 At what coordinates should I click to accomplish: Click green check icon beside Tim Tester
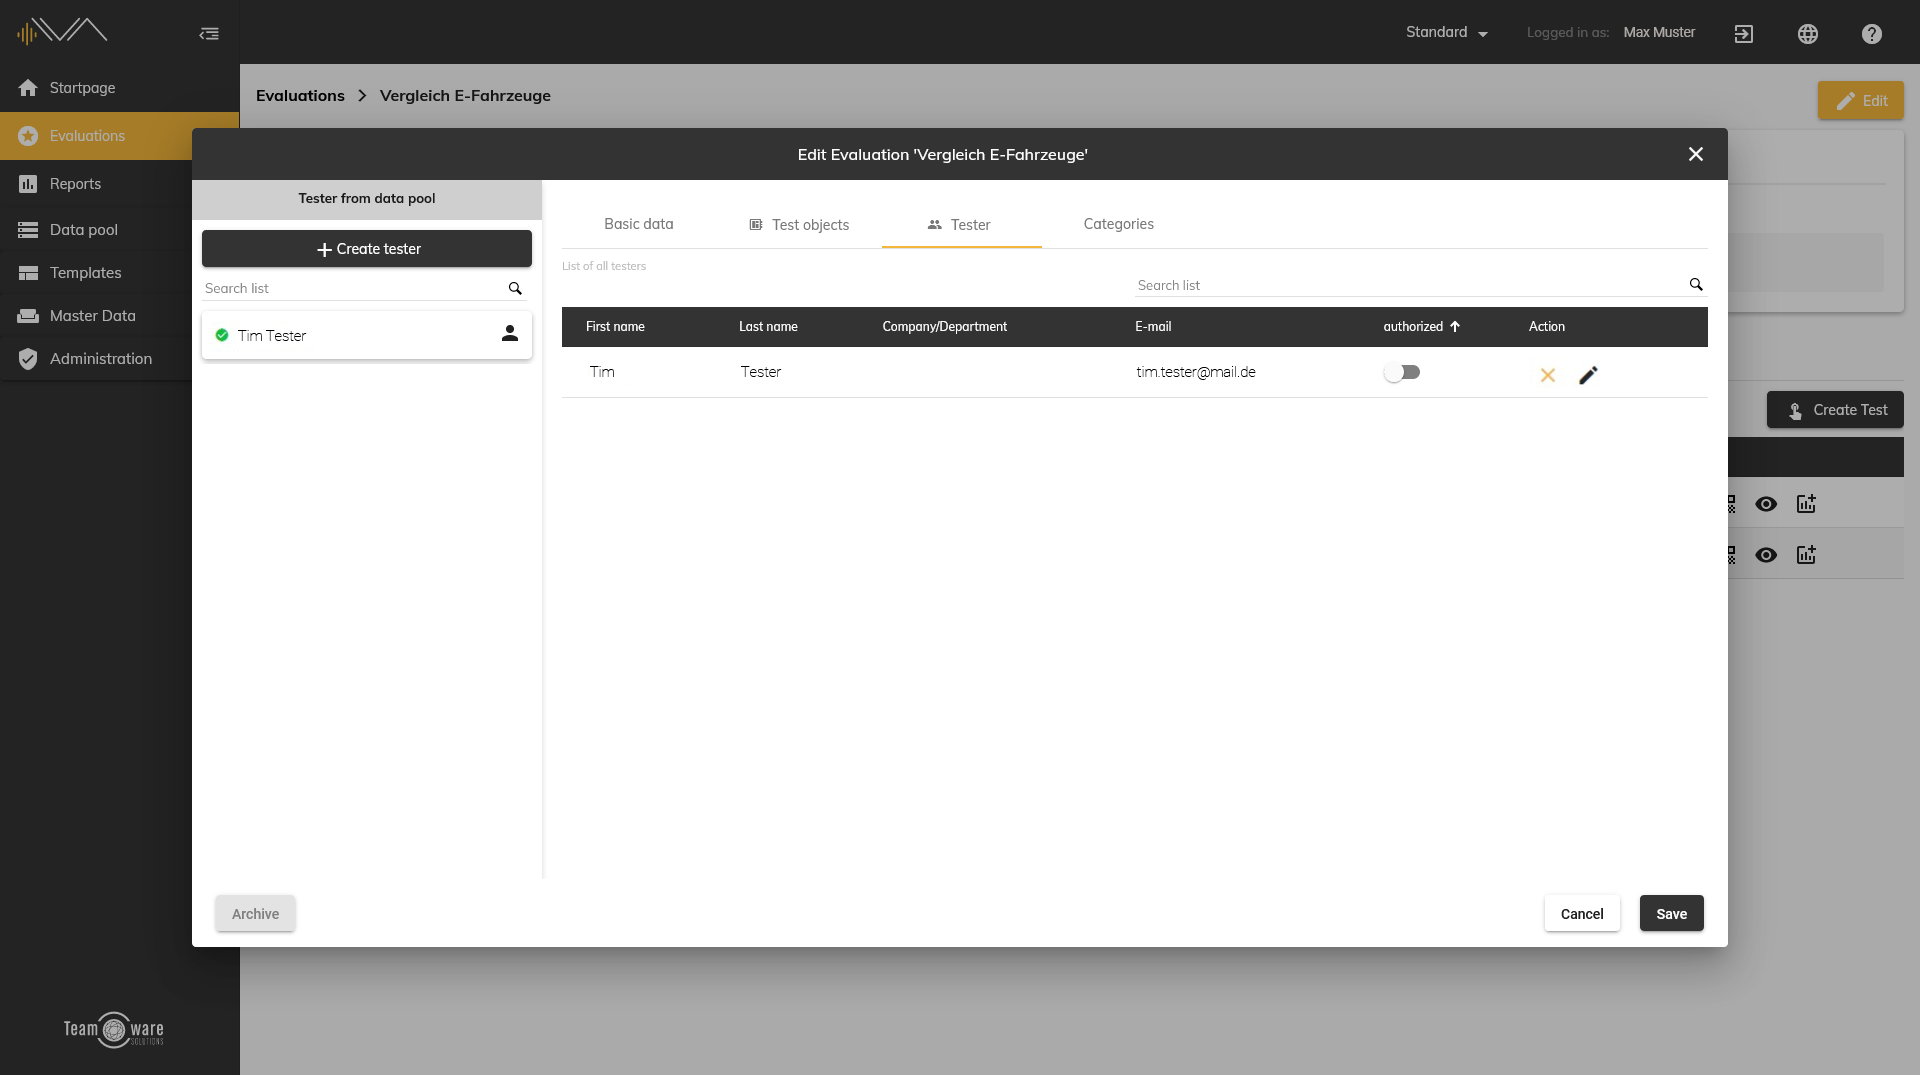point(222,335)
